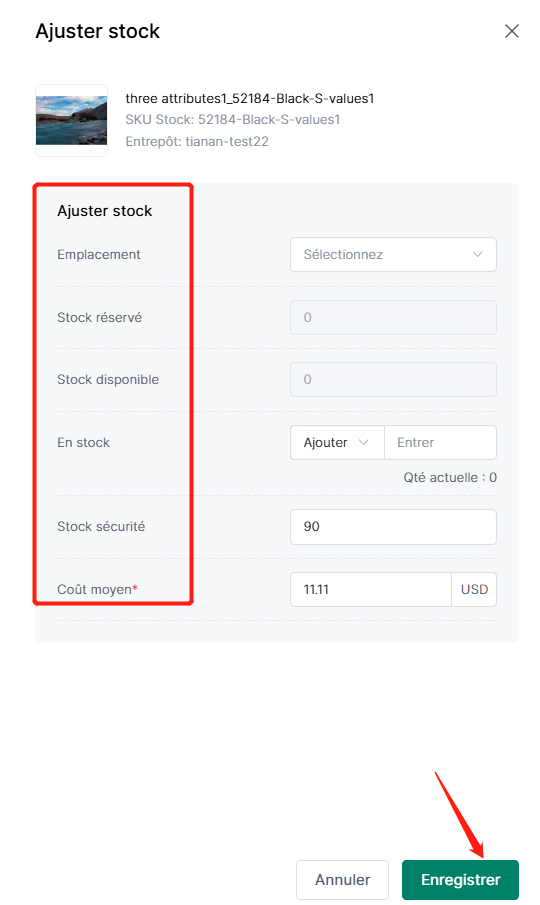Click the product landscape thumbnail image
Image resolution: width=540 pixels, height=905 pixels.
pos(72,121)
